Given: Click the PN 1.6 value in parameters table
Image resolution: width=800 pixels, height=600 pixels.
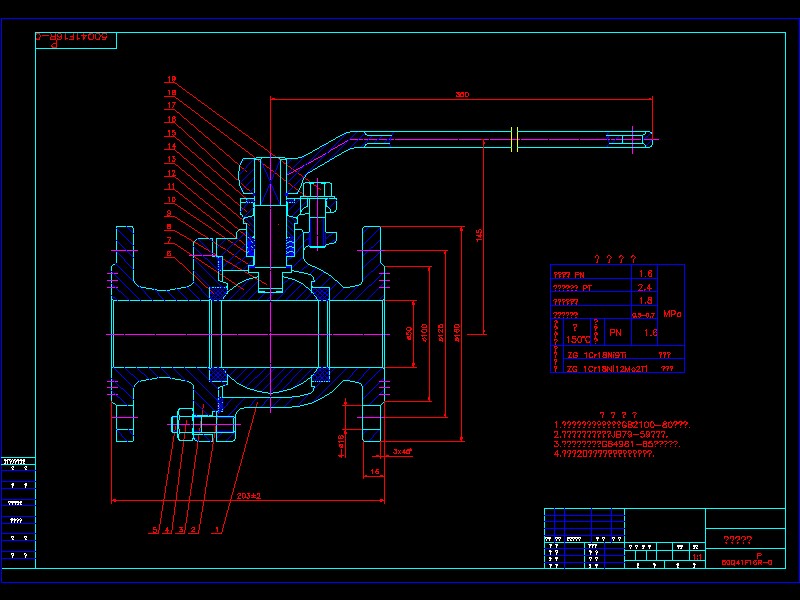Looking at the screenshot, I should (x=646, y=272).
